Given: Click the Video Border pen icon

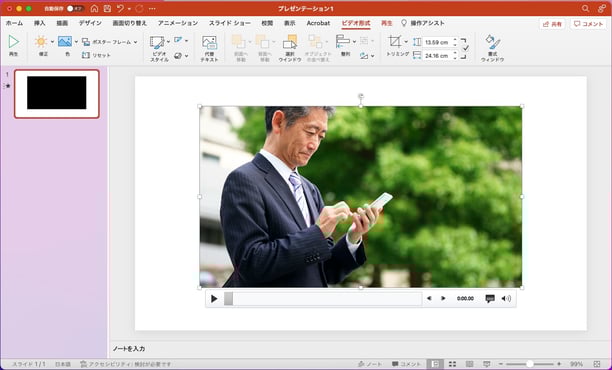Looking at the screenshot, I should (178, 40).
